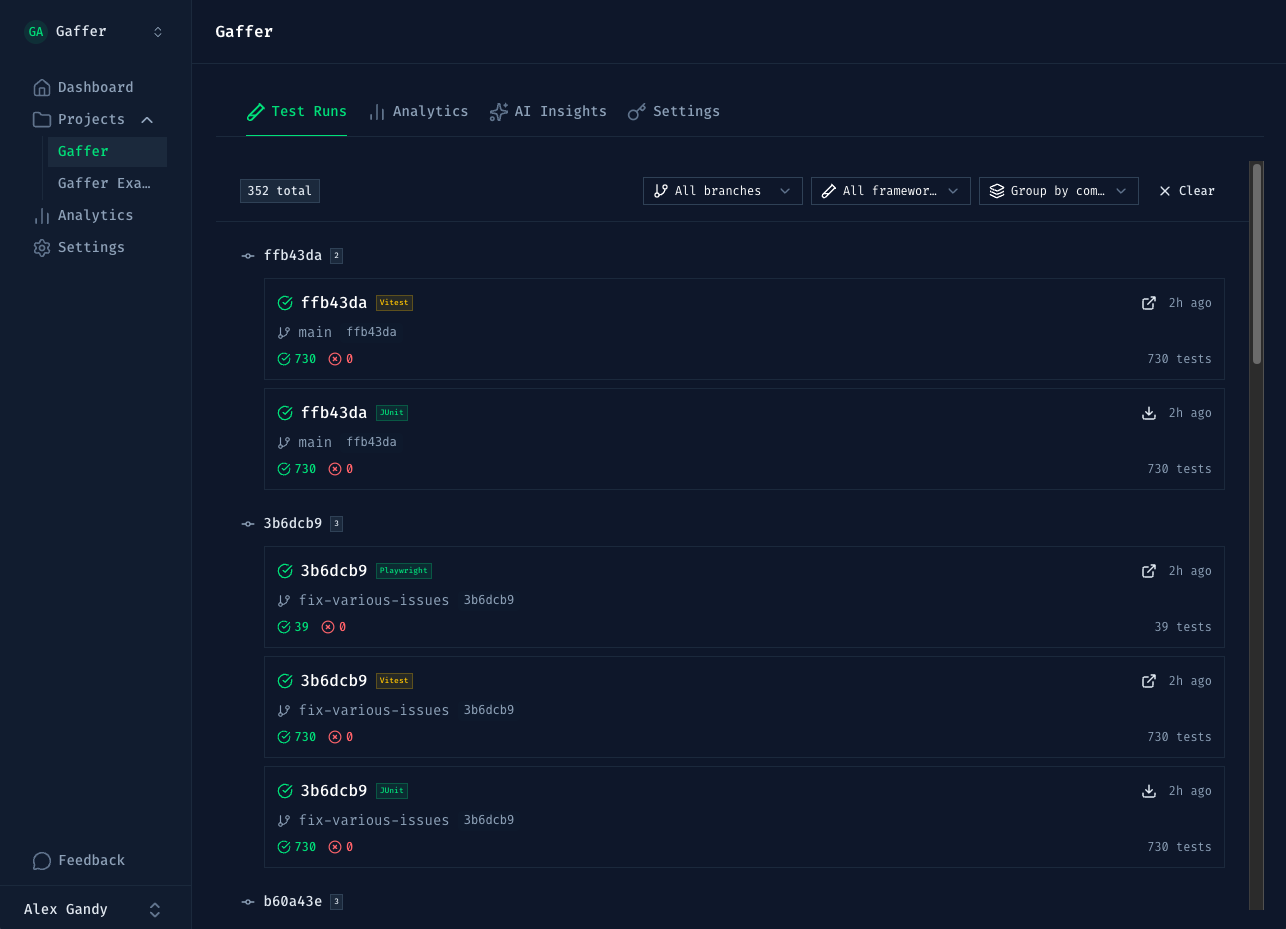This screenshot has width=1286, height=929.
Task: Select the passed checkmark icon showing 730
Action: [x=283, y=358]
